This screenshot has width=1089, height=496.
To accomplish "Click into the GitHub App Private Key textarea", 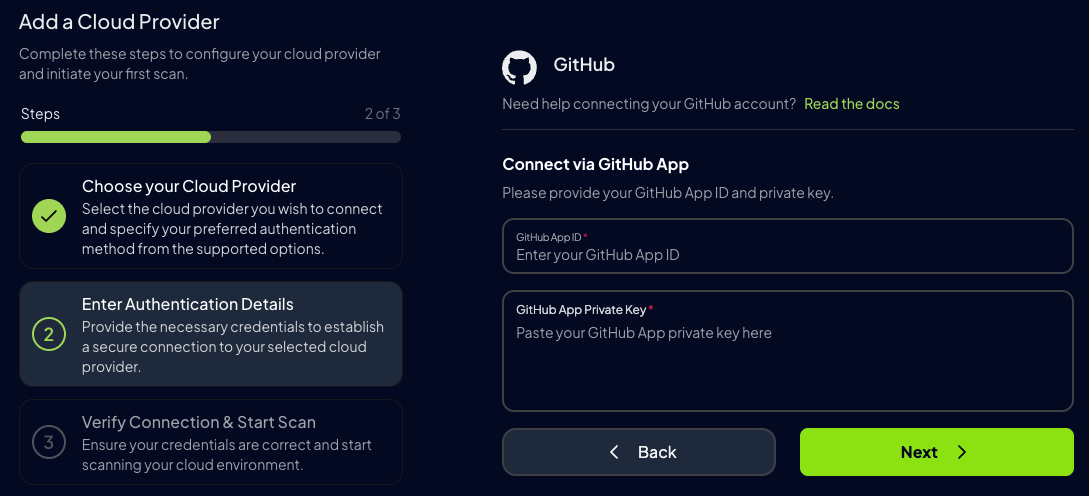I will [x=787, y=360].
